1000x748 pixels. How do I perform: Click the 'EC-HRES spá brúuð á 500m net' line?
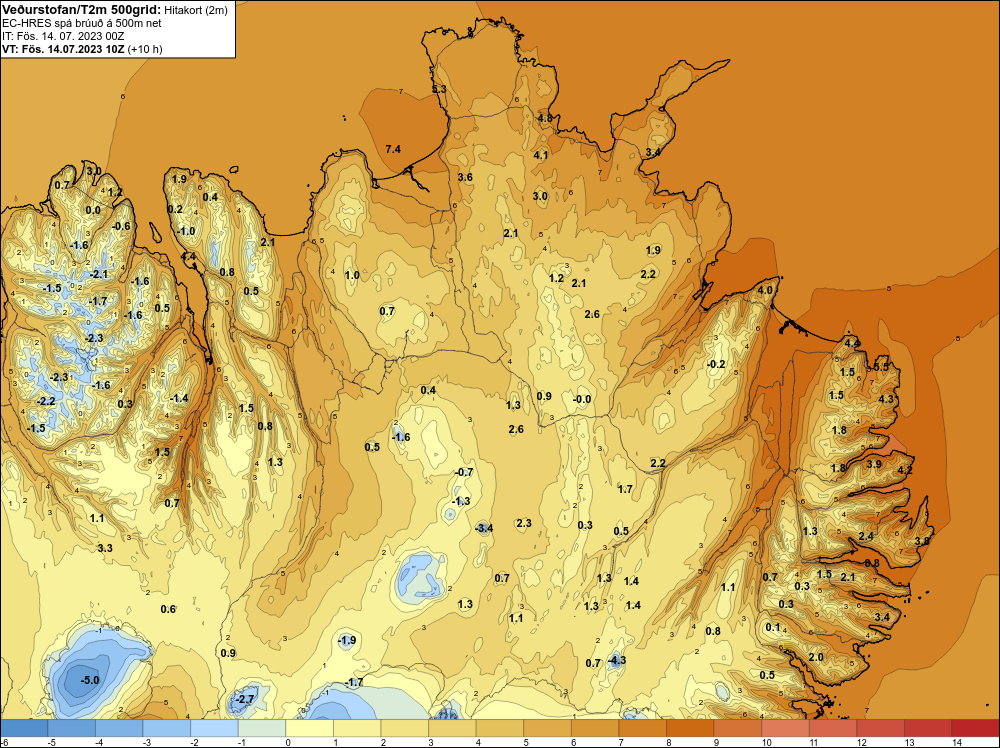click(82, 23)
